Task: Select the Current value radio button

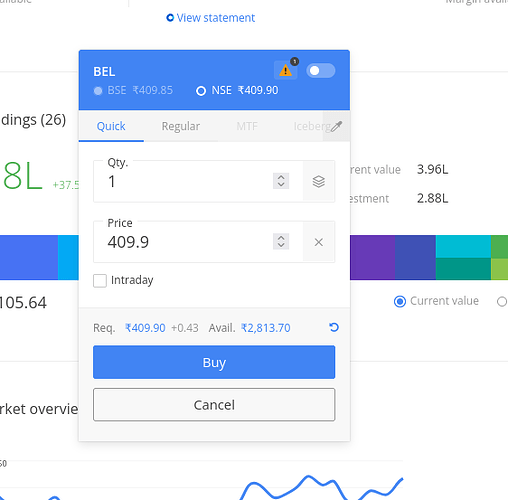Action: point(400,301)
